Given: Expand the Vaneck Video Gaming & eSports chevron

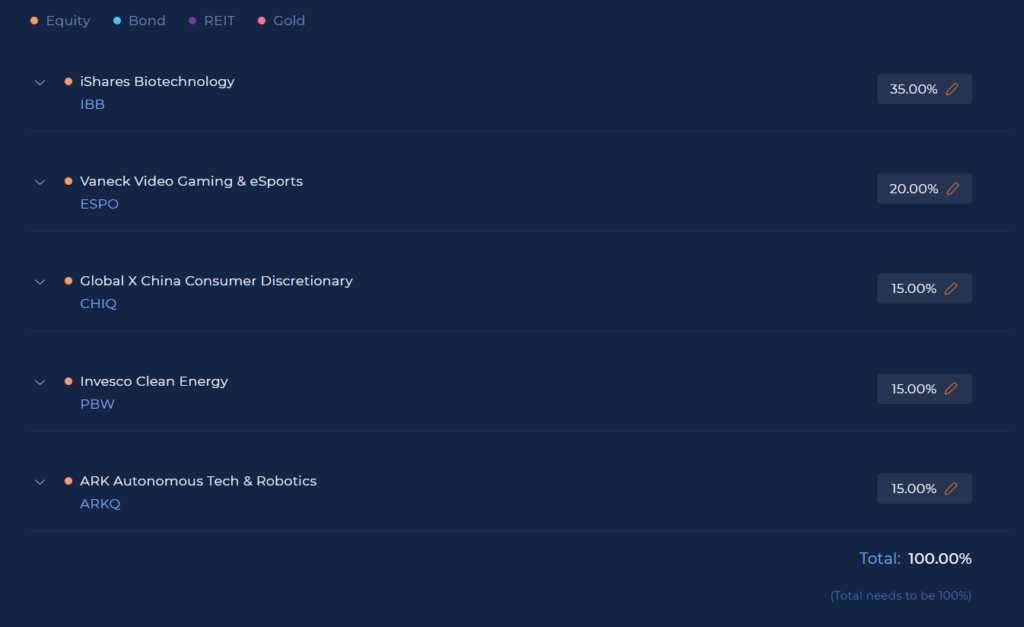Looking at the screenshot, I should pyautogui.click(x=40, y=182).
